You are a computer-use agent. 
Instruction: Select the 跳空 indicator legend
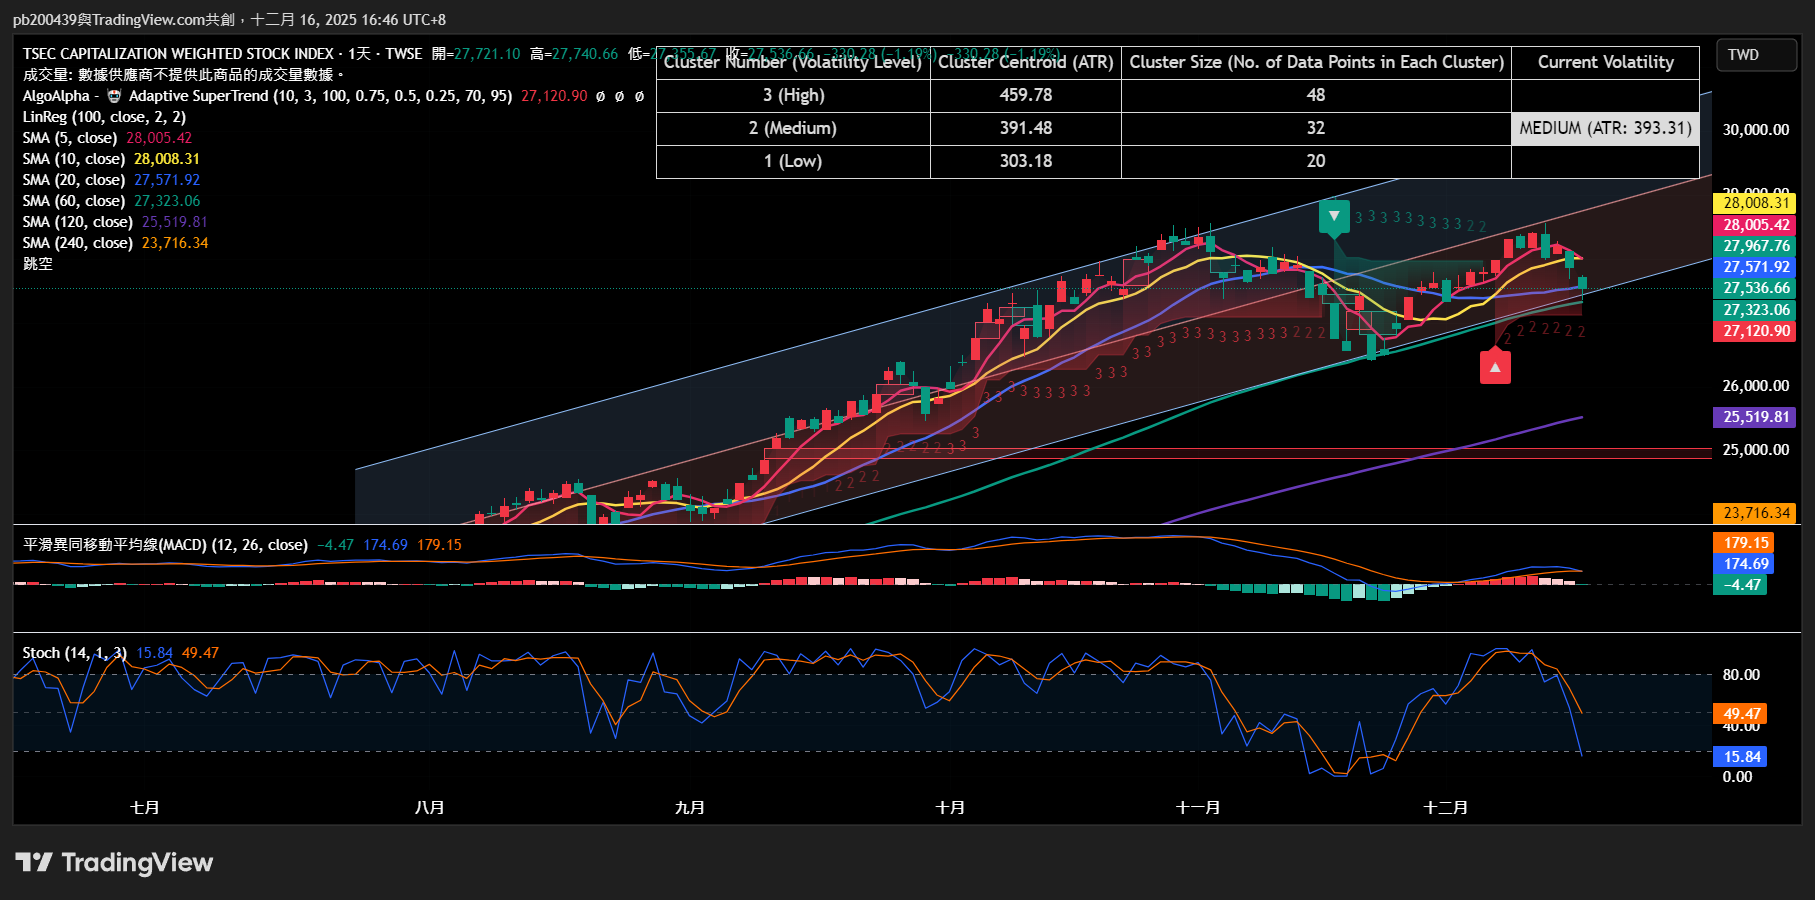coord(38,264)
